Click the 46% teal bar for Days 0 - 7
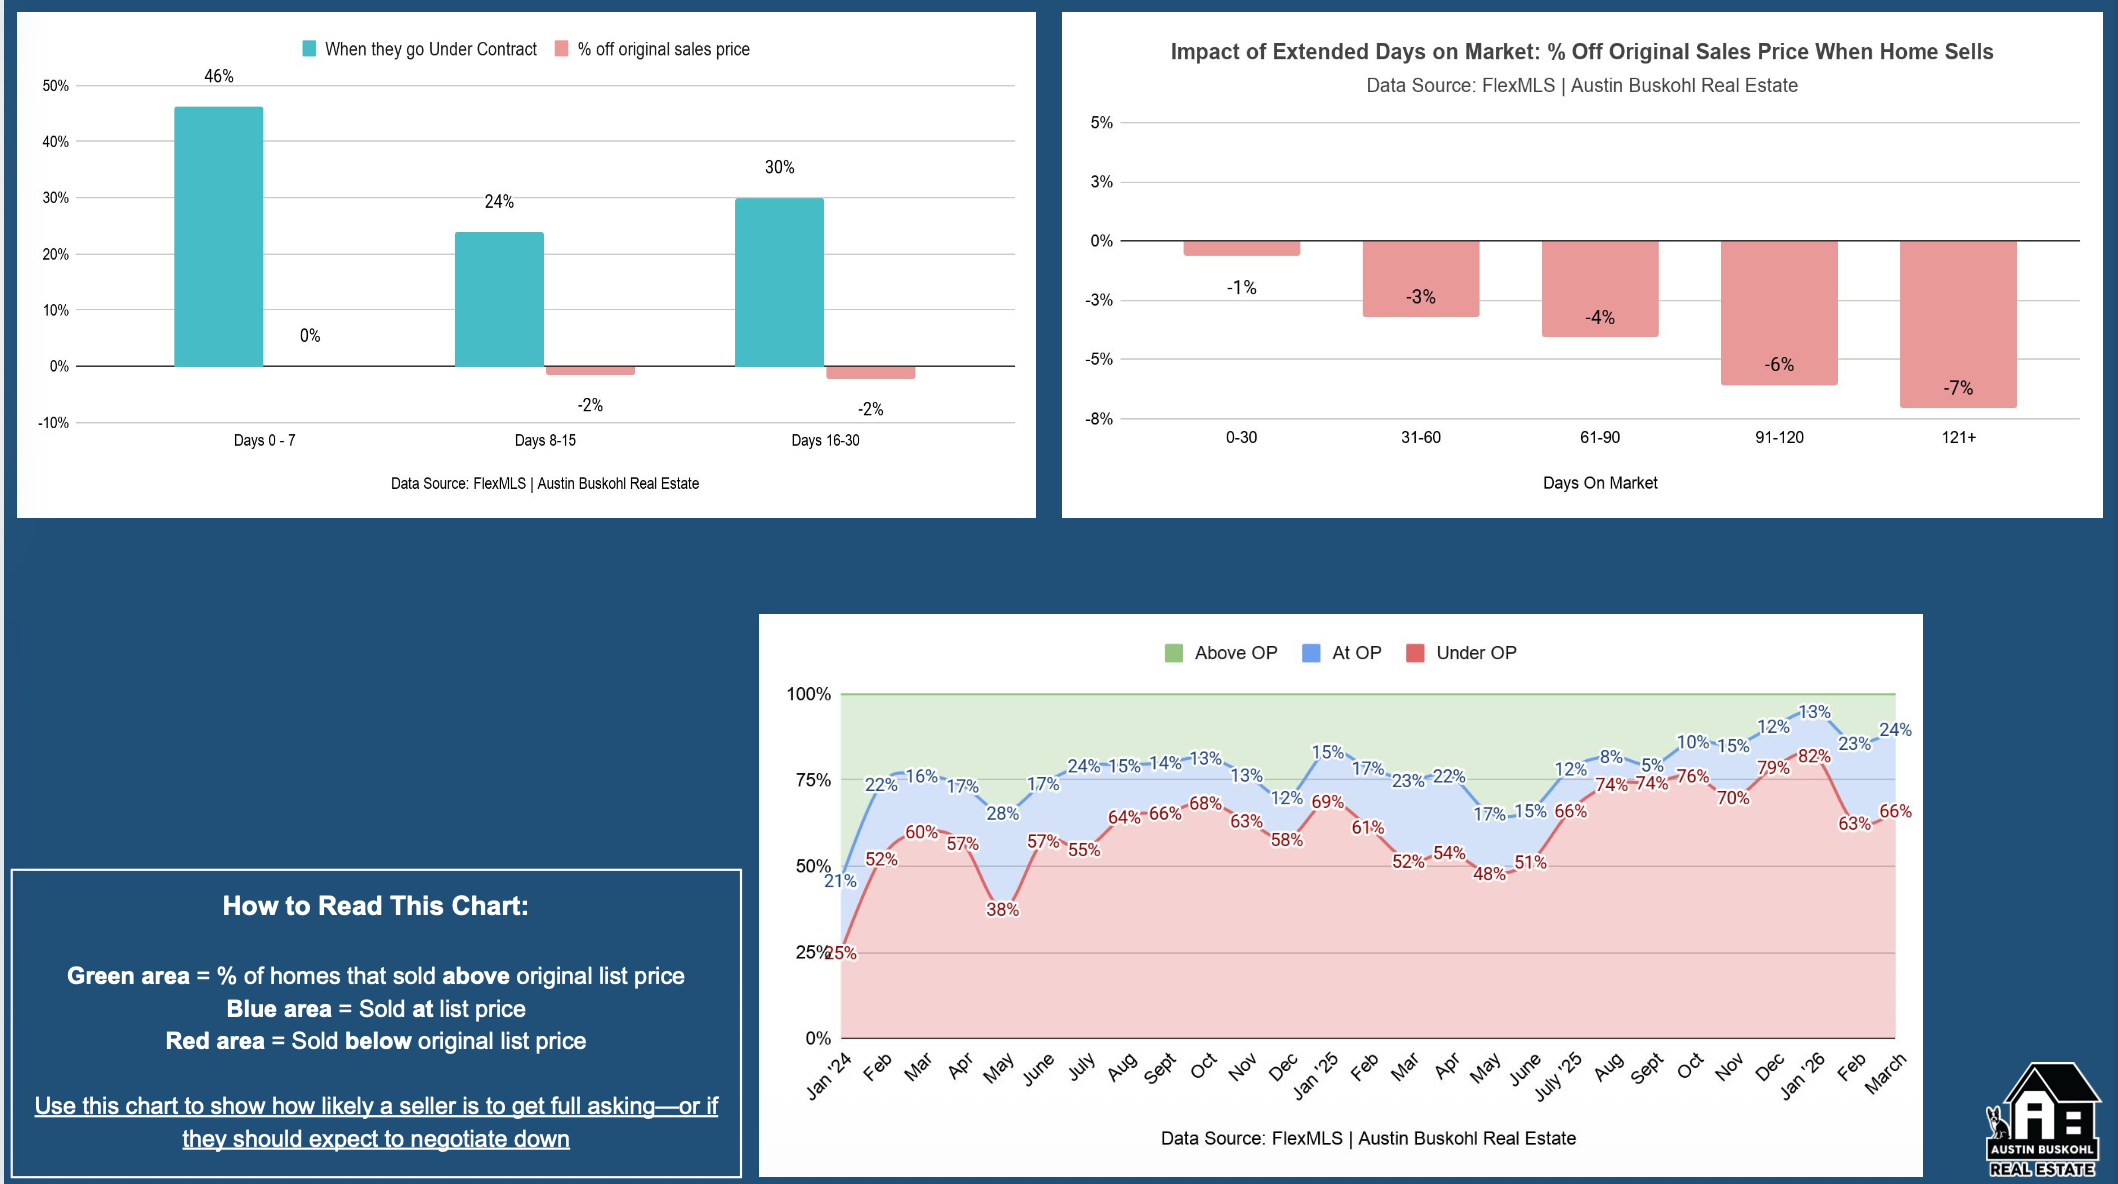This screenshot has height=1184, width=2118. 218,236
